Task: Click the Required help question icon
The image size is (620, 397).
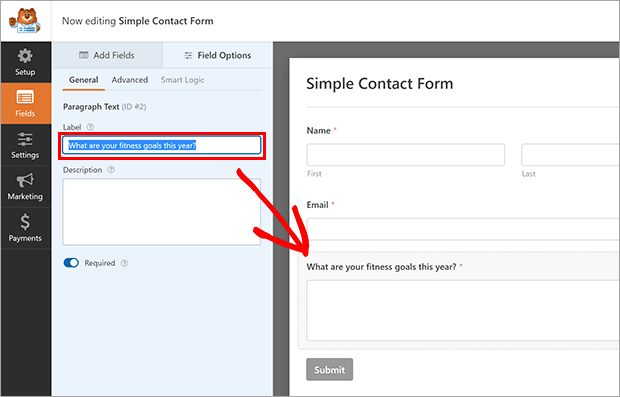Action: [124, 263]
